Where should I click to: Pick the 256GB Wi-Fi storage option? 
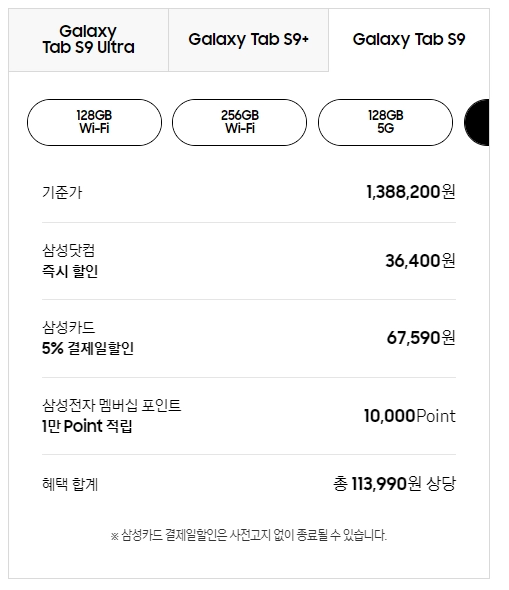pos(240,122)
